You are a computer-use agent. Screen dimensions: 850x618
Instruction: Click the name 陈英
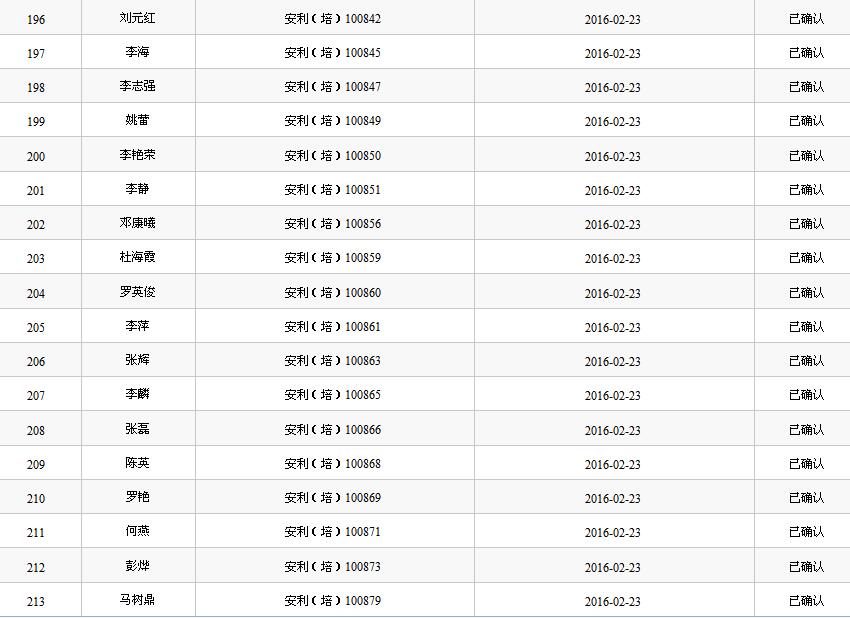(x=137, y=464)
